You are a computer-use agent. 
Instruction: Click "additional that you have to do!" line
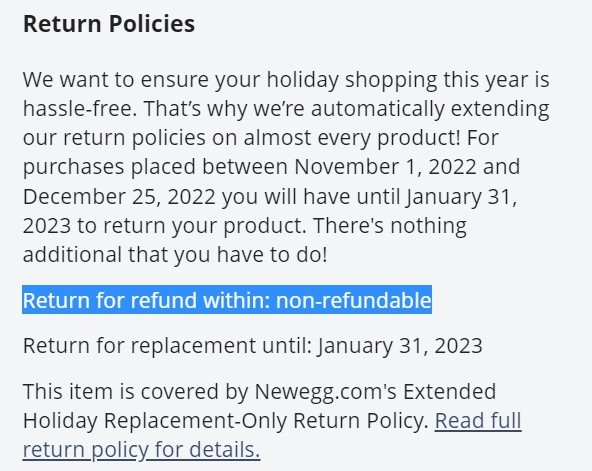(x=175, y=254)
